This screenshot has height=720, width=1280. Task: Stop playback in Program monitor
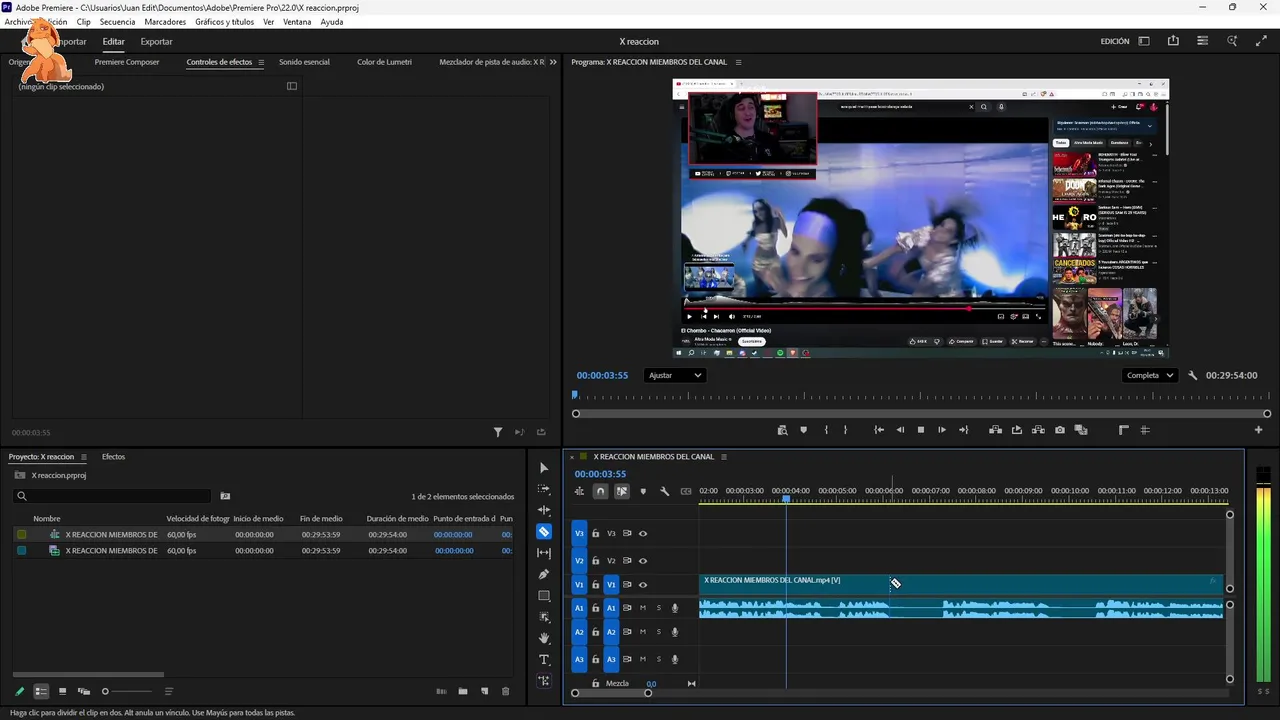click(x=921, y=430)
